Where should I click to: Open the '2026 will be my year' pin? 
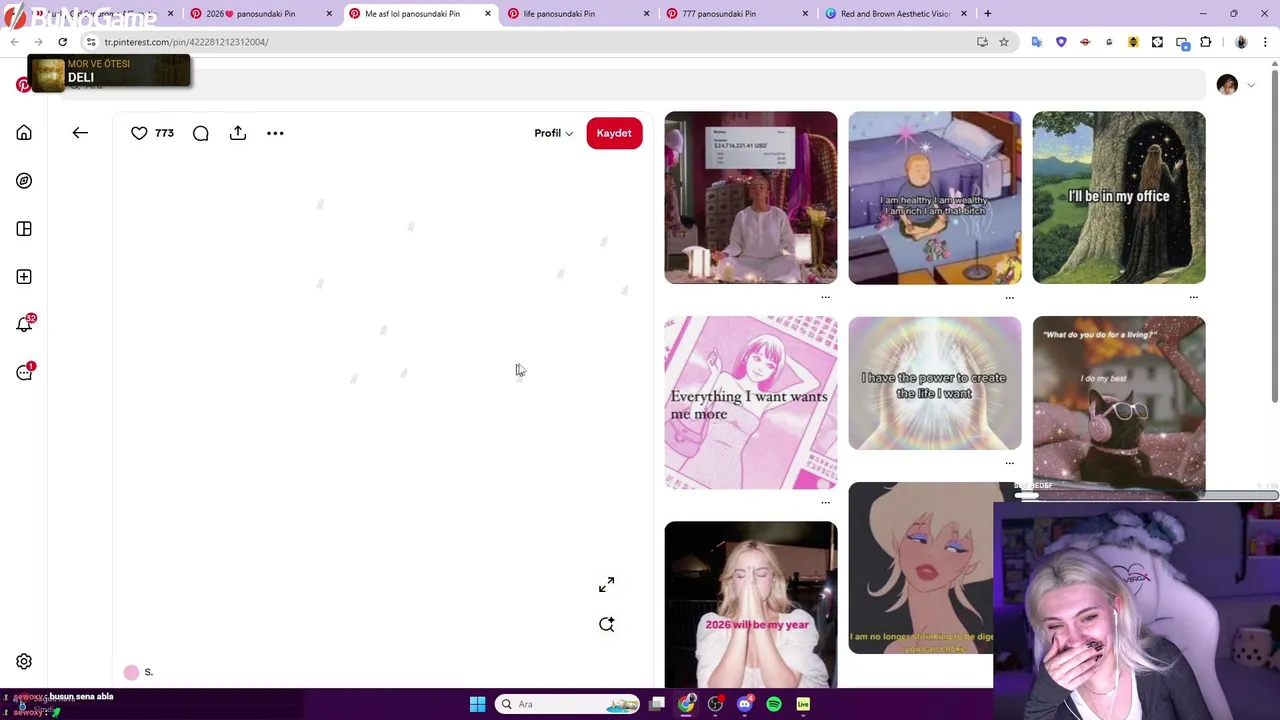coord(751,604)
